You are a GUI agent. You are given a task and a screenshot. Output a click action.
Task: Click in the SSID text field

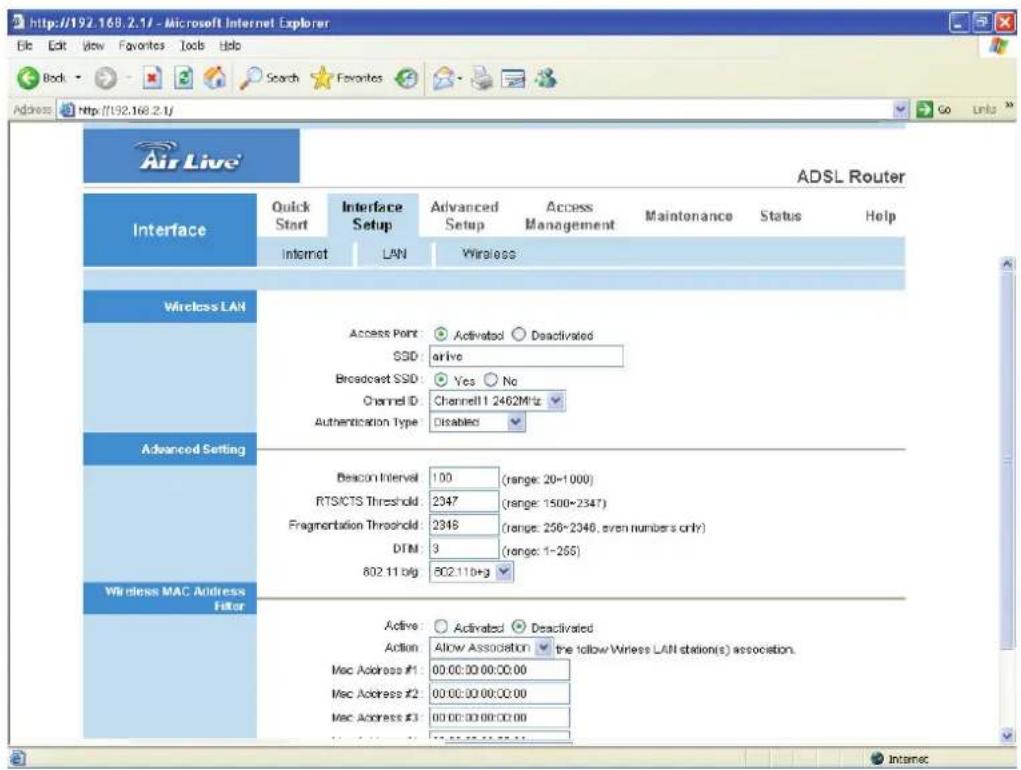pos(526,356)
